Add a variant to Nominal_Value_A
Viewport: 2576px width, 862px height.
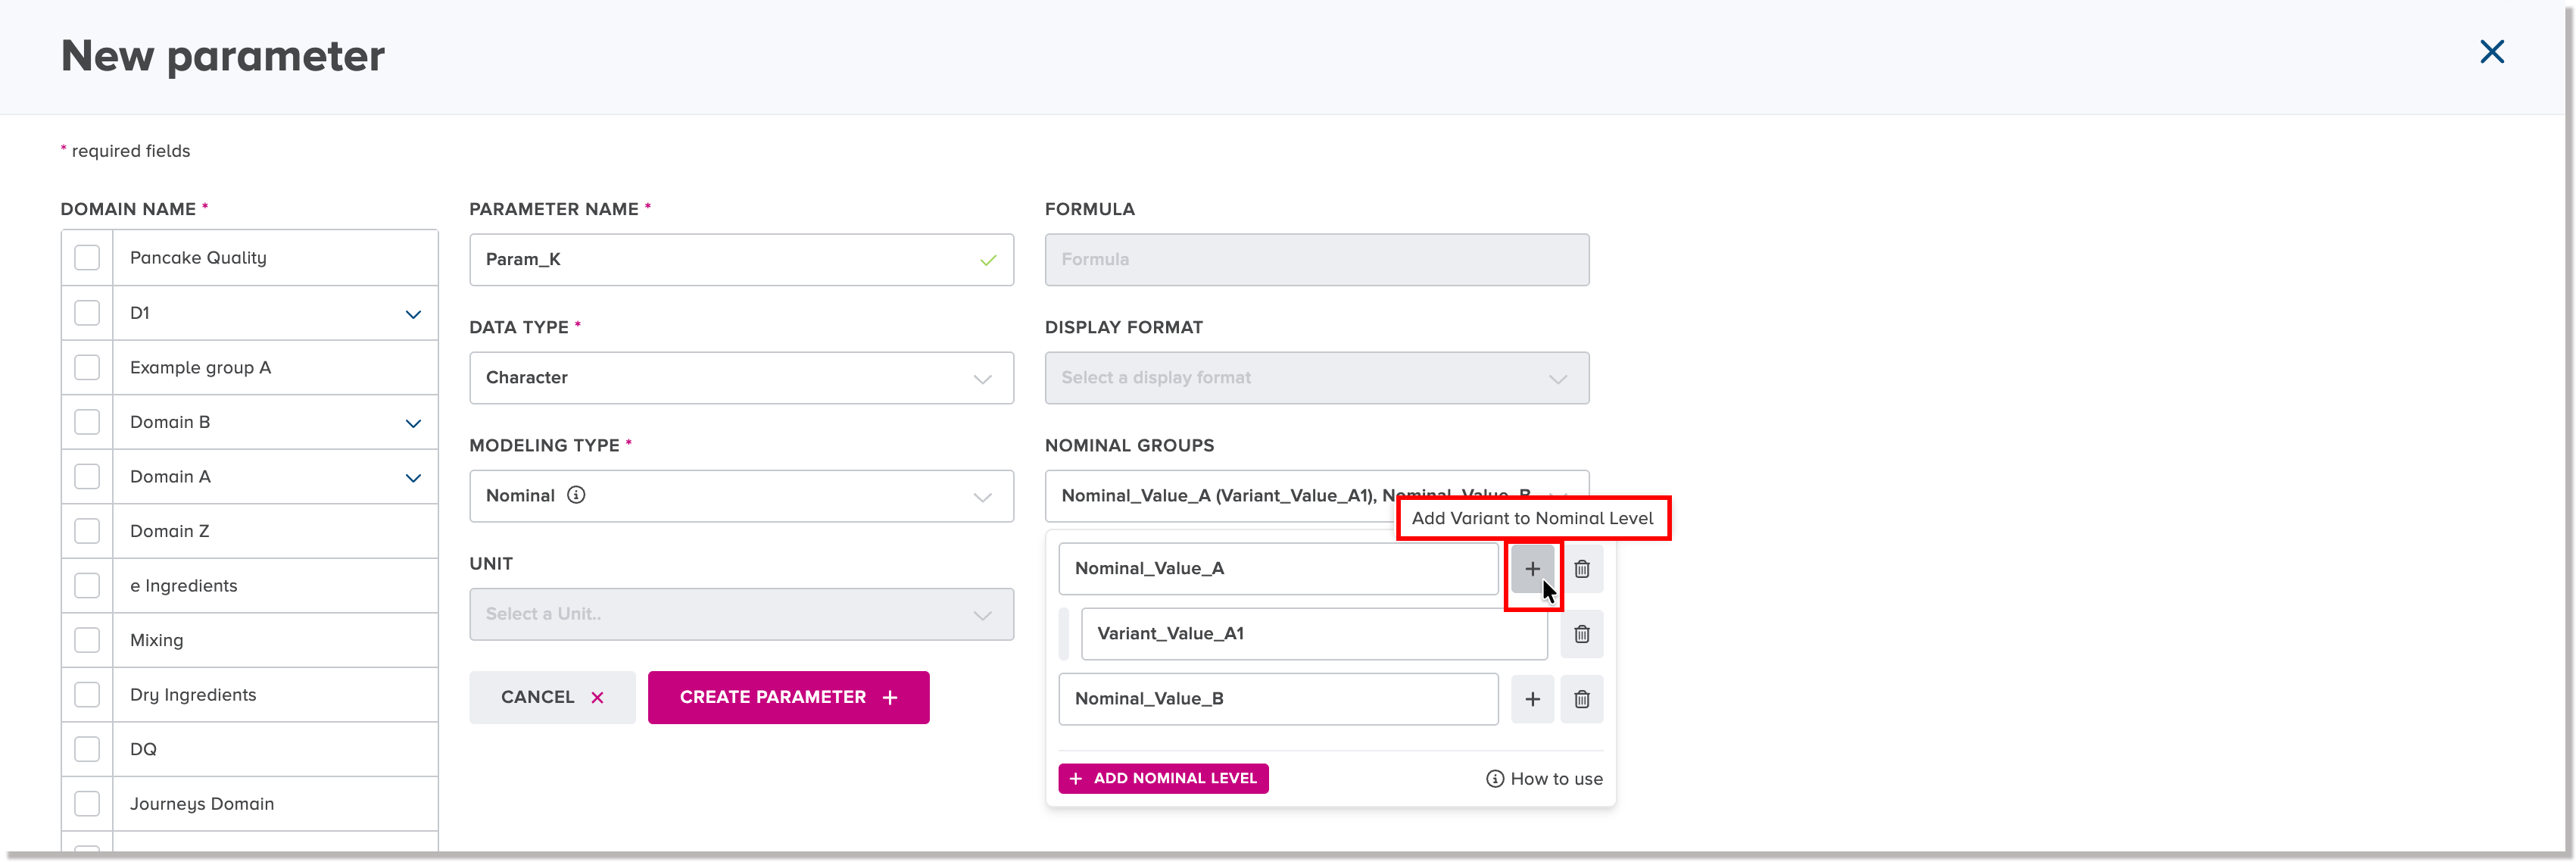tap(1532, 569)
